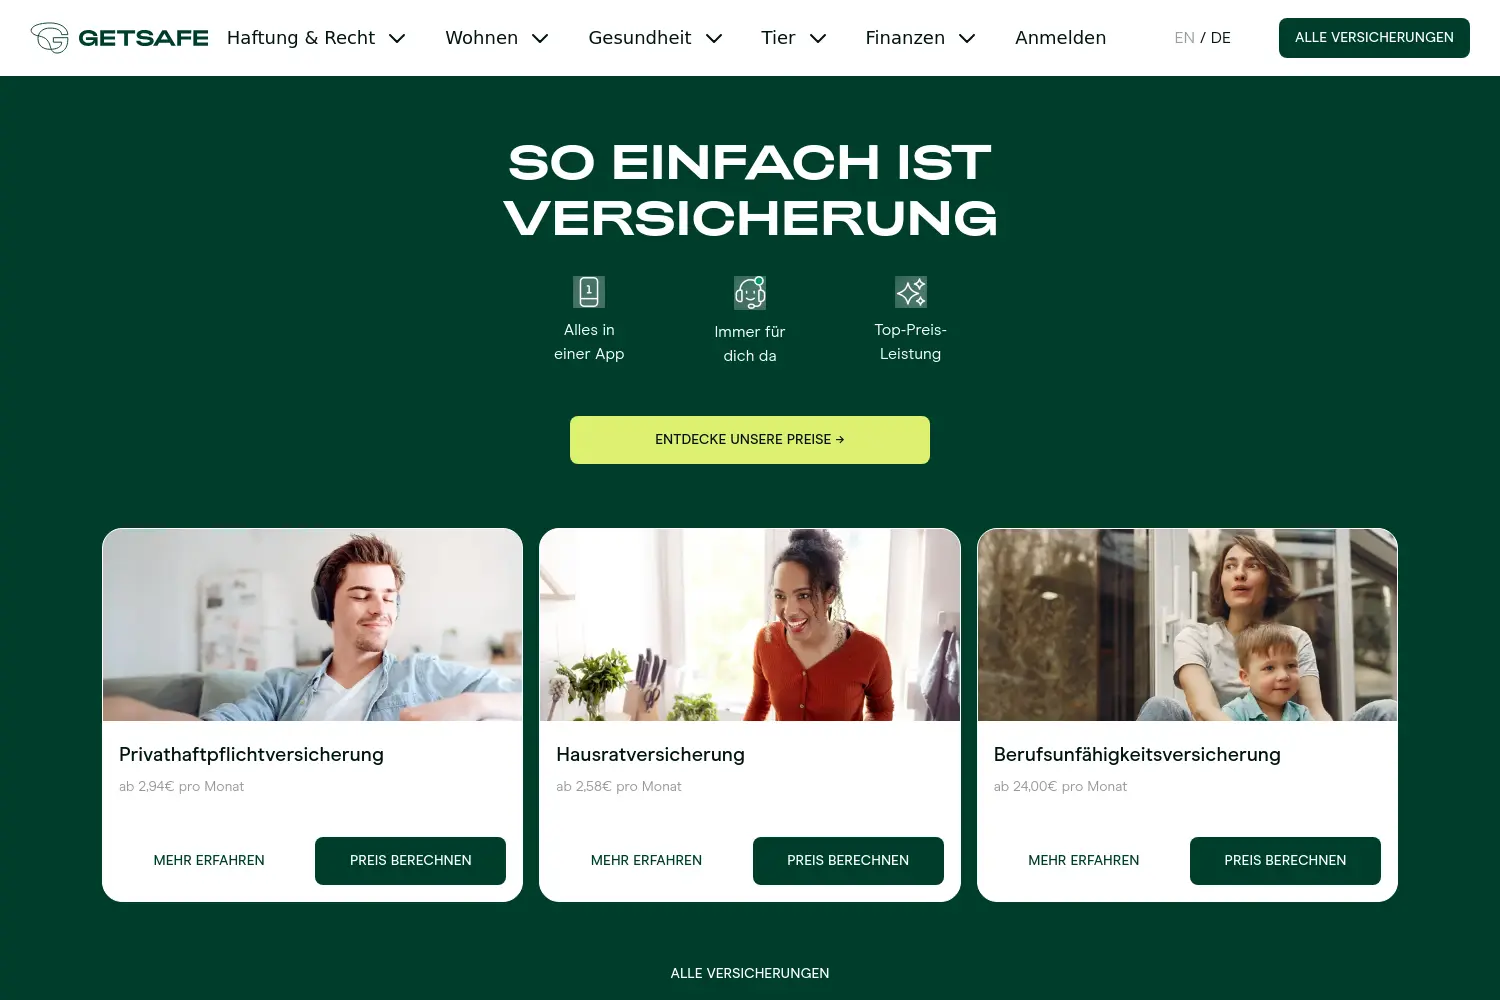1500x1000 pixels.
Task: Open the bottom Alle Versicherungen link
Action: pos(750,973)
